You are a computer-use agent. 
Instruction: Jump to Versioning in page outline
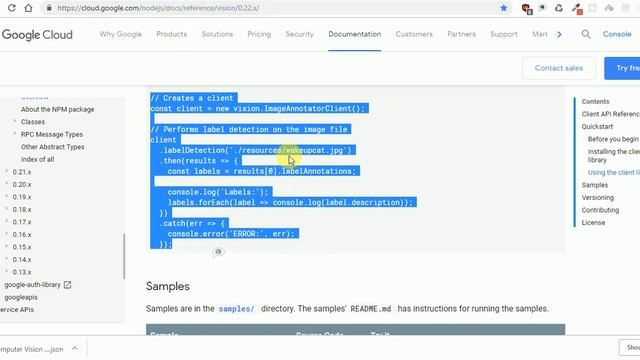coord(598,198)
